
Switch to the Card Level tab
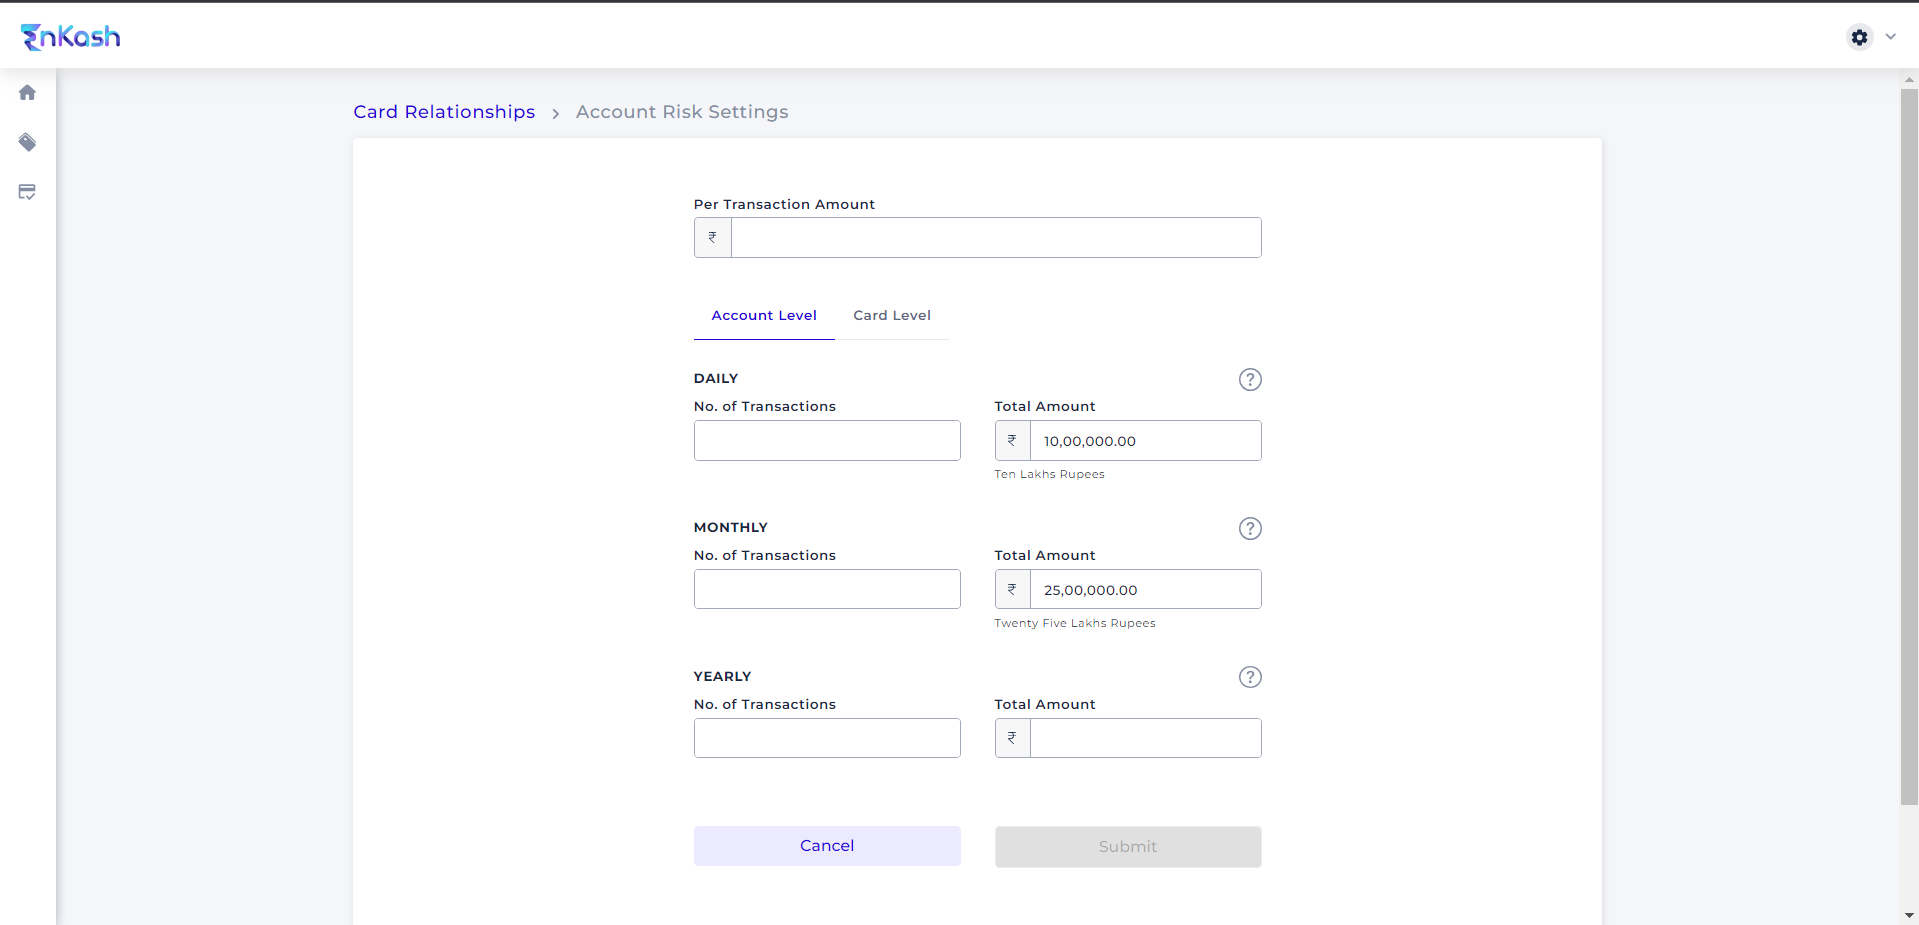(x=892, y=316)
